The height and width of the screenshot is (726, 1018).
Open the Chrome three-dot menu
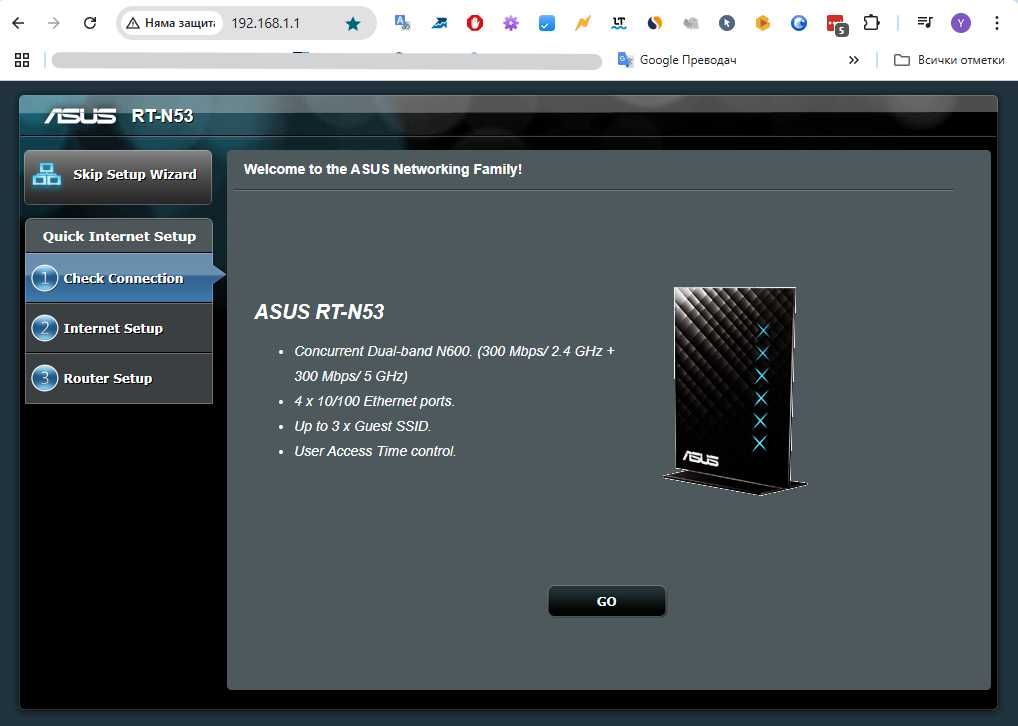pyautogui.click(x=997, y=23)
